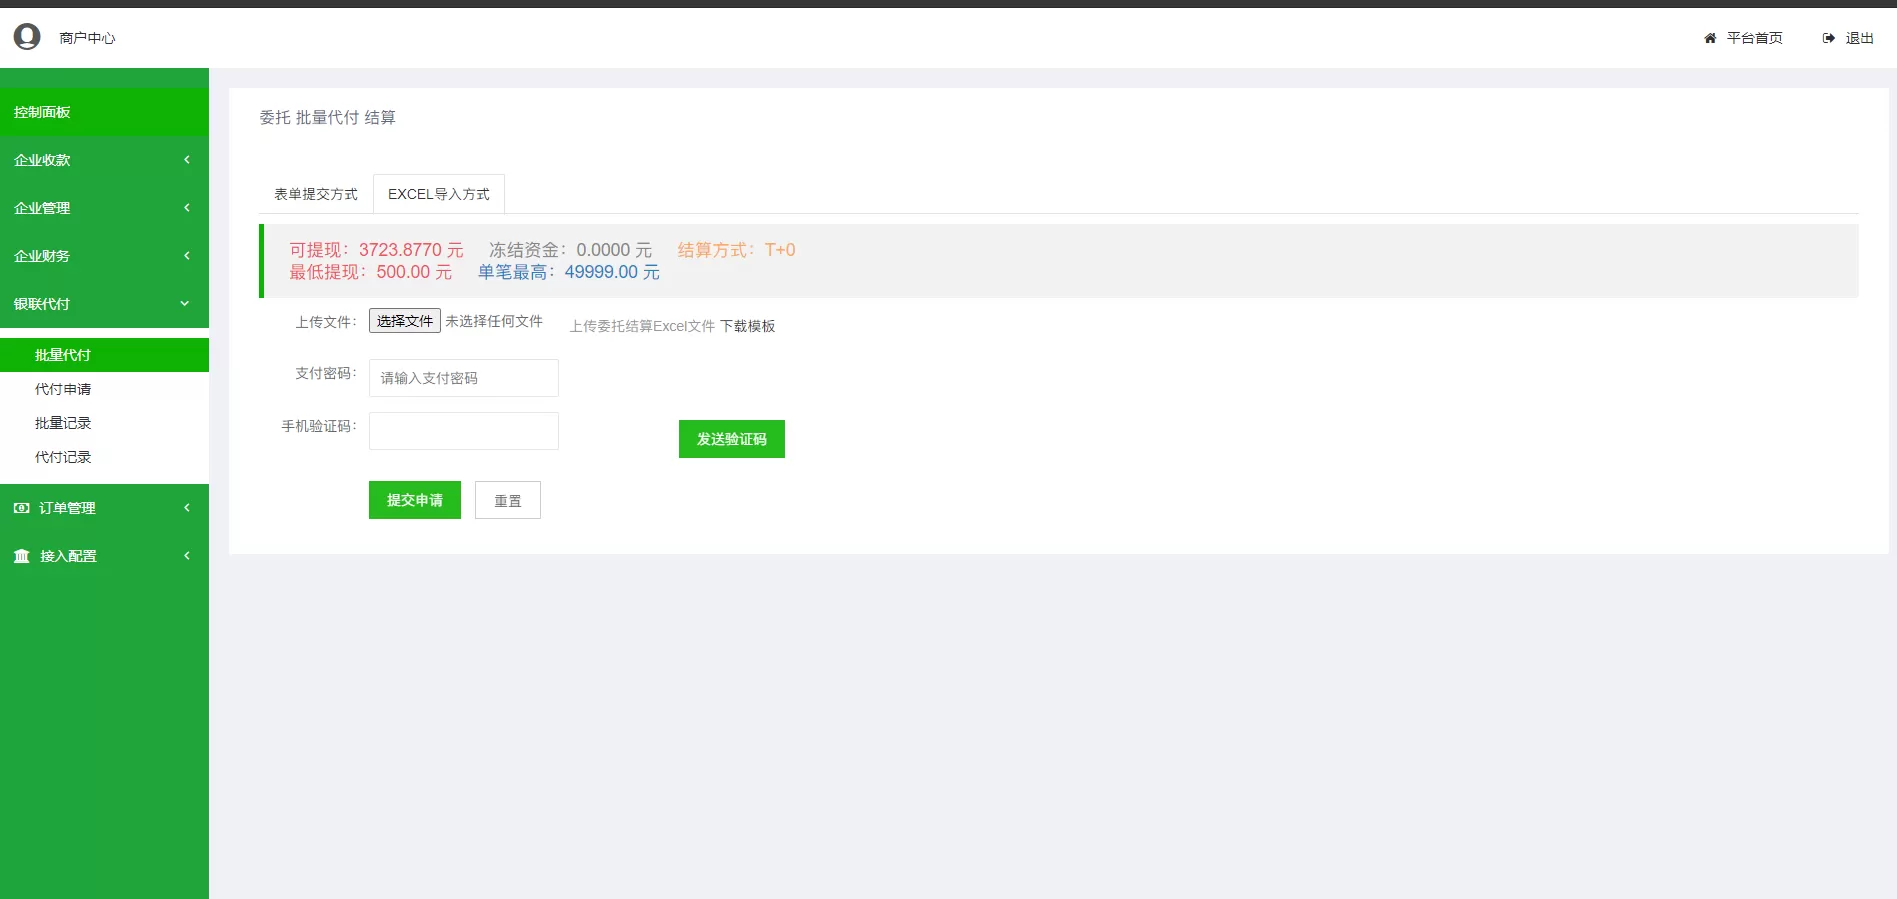
Task: Click the logout icon beside 退出
Action: (x=1828, y=38)
